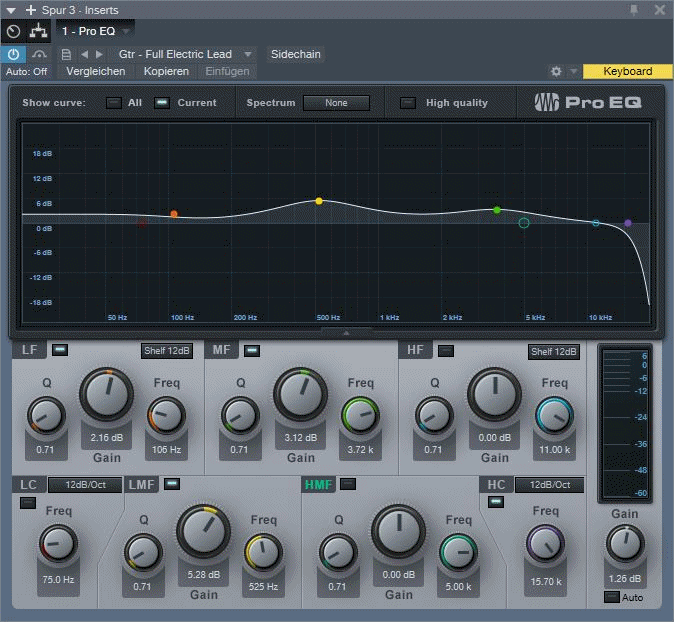
Task: Add insert with the plus icon
Action: (31, 10)
